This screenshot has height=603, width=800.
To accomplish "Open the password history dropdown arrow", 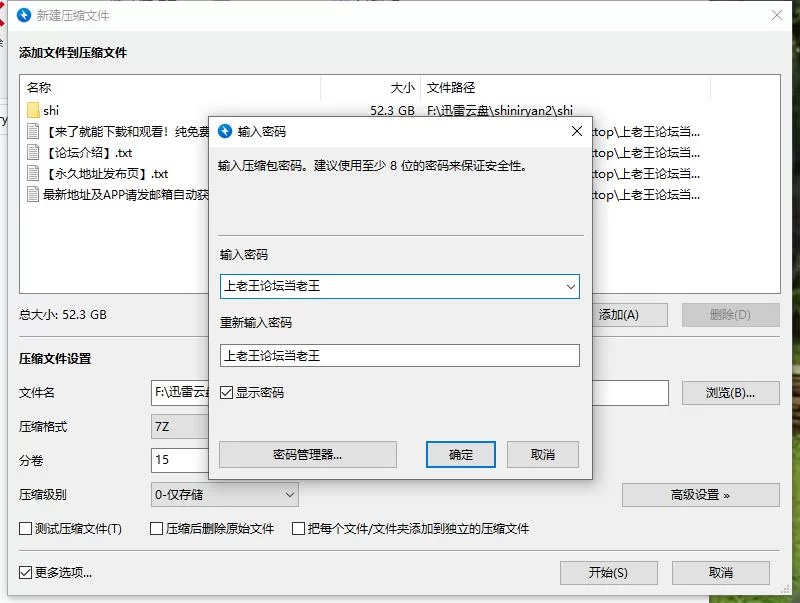I will 571,287.
